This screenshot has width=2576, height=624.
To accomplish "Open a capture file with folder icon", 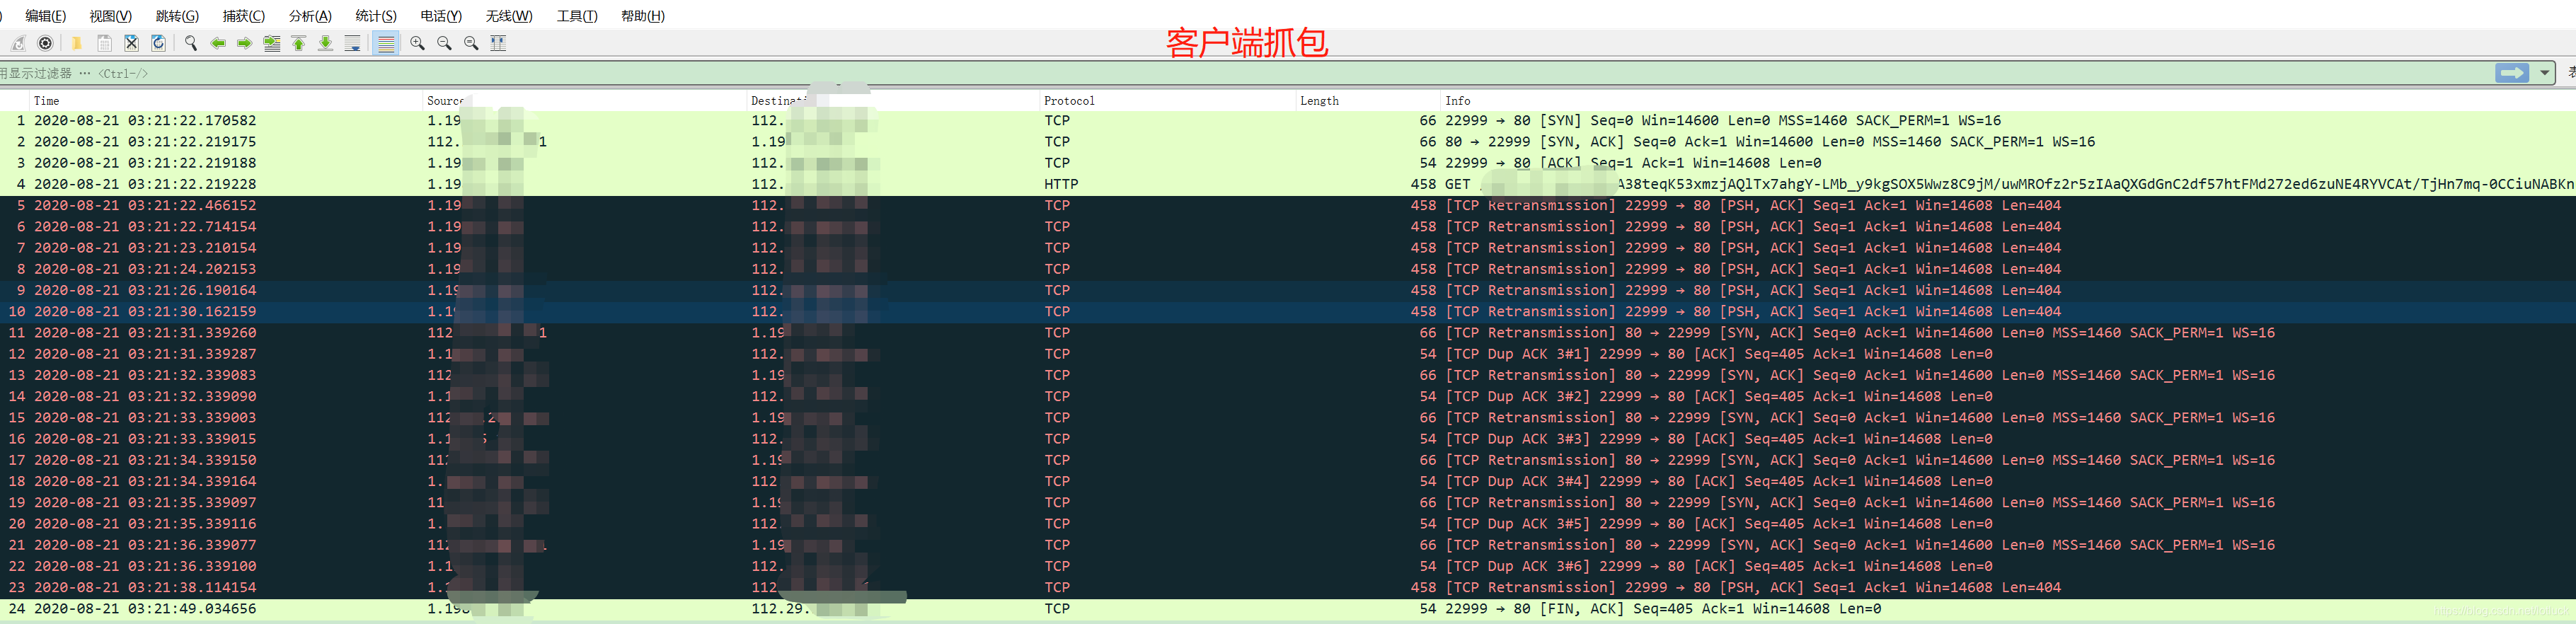I will tap(76, 43).
